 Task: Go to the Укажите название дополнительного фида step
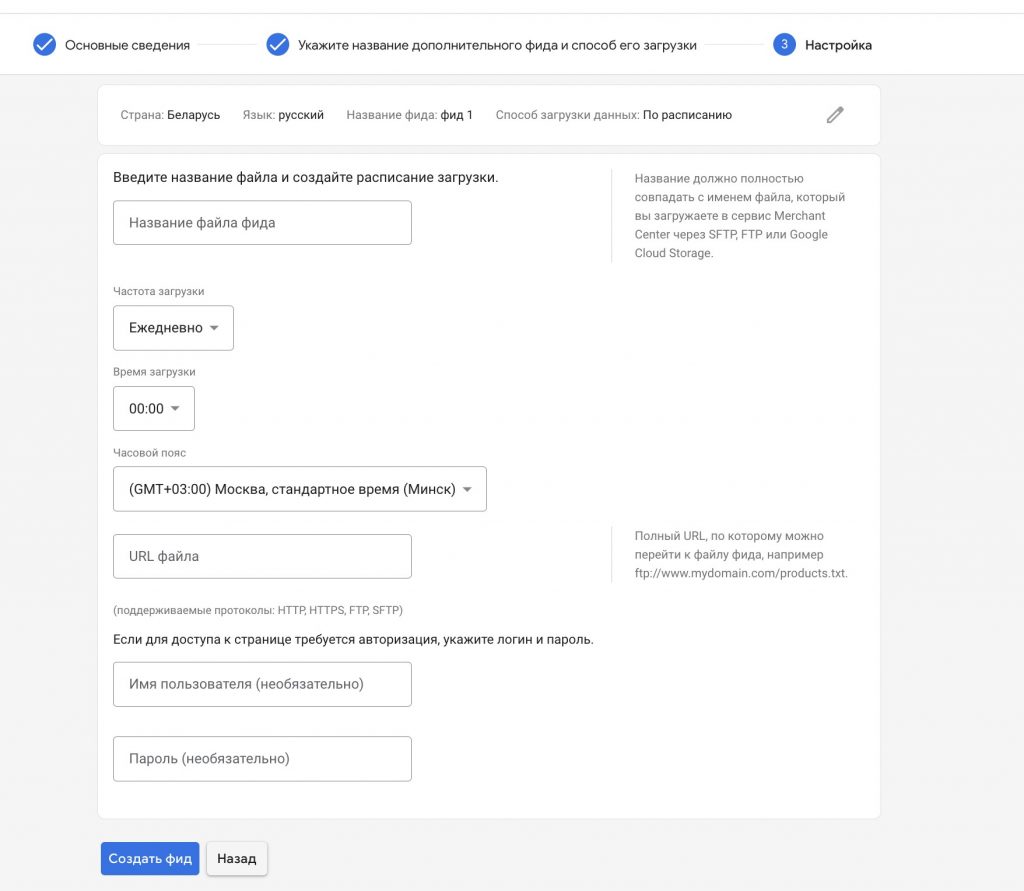click(x=497, y=45)
